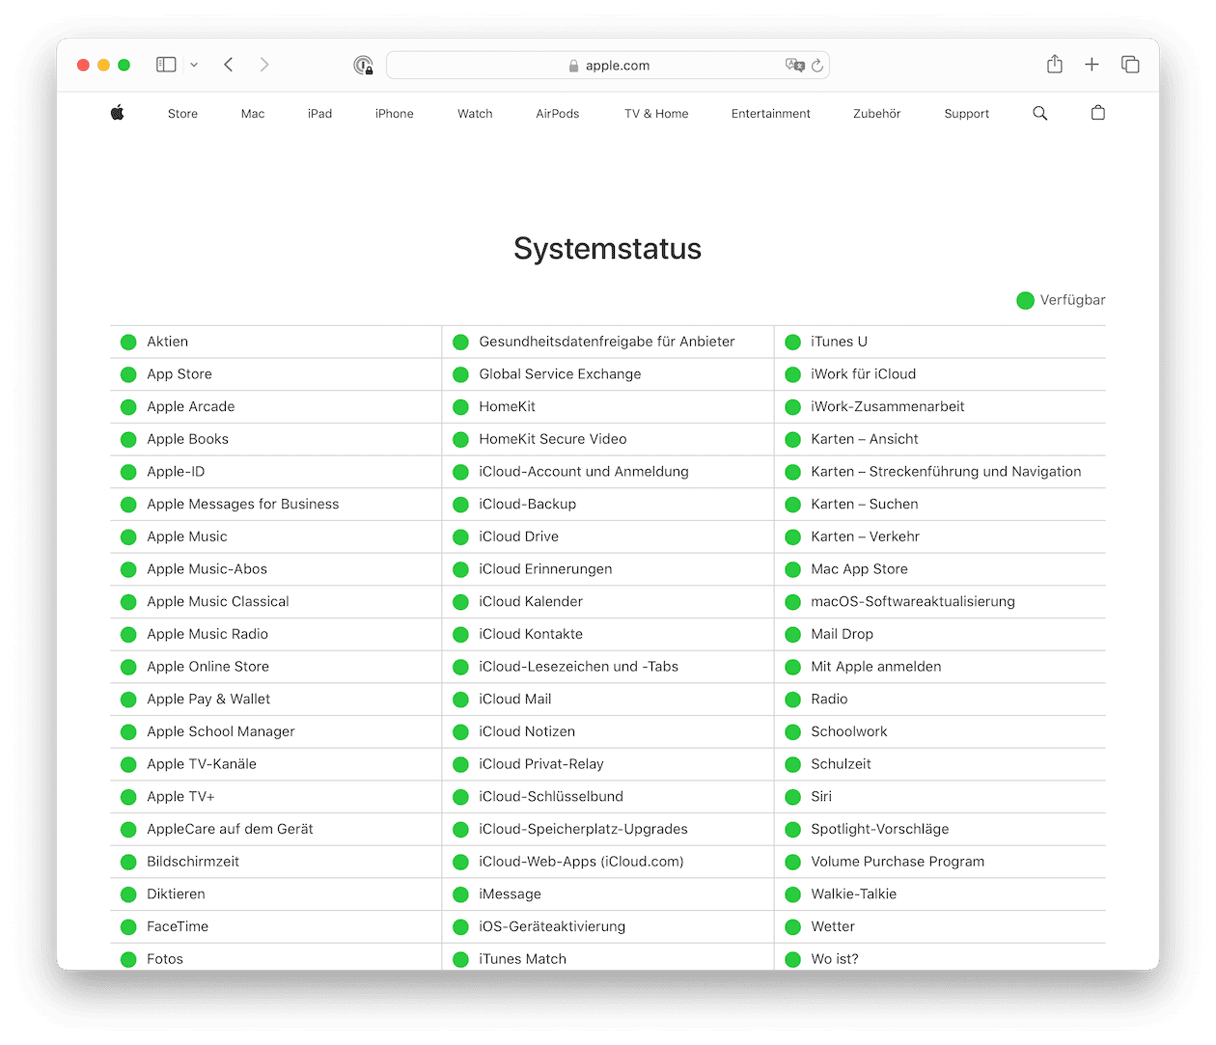Viewport: 1216px width, 1045px height.
Task: Go back to the previous page
Action: point(229,65)
